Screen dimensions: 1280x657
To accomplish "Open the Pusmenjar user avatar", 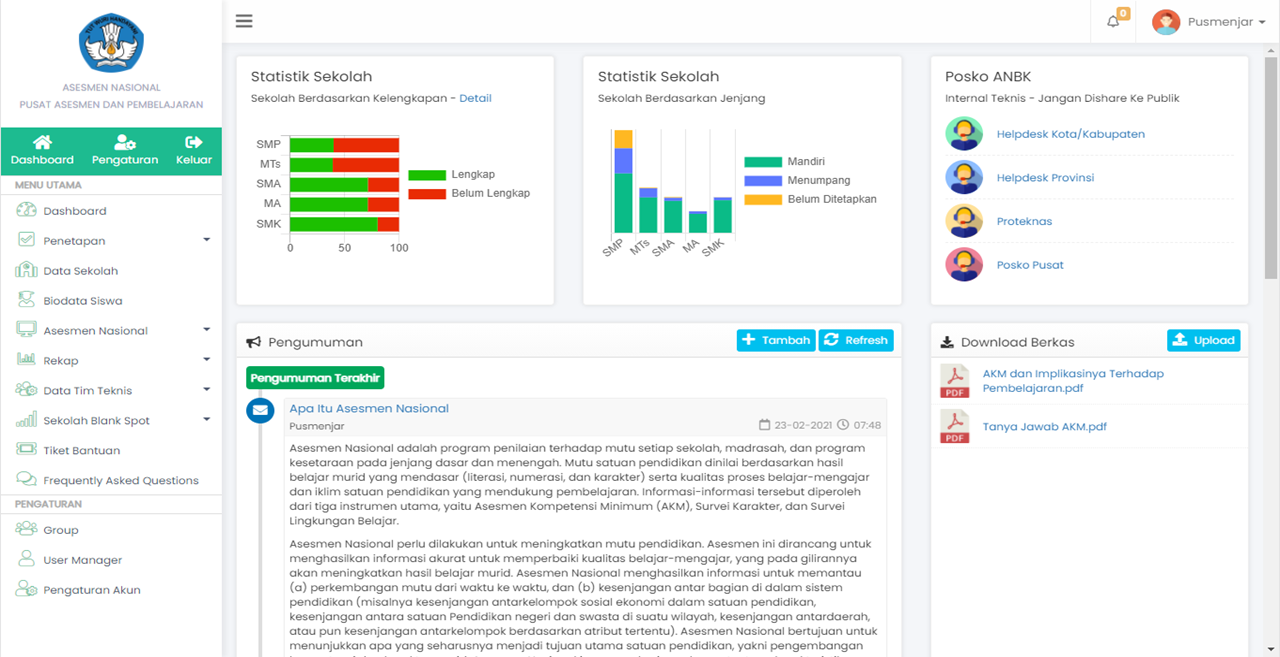I will pyautogui.click(x=1166, y=22).
